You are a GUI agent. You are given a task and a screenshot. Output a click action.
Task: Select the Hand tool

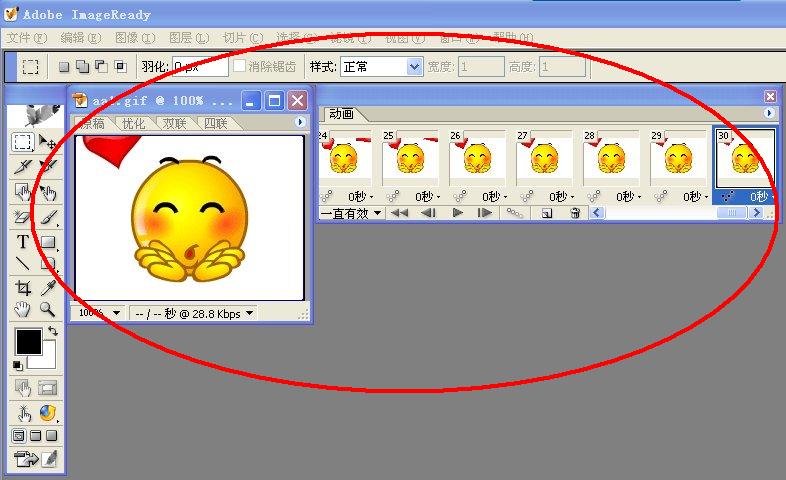[x=23, y=309]
